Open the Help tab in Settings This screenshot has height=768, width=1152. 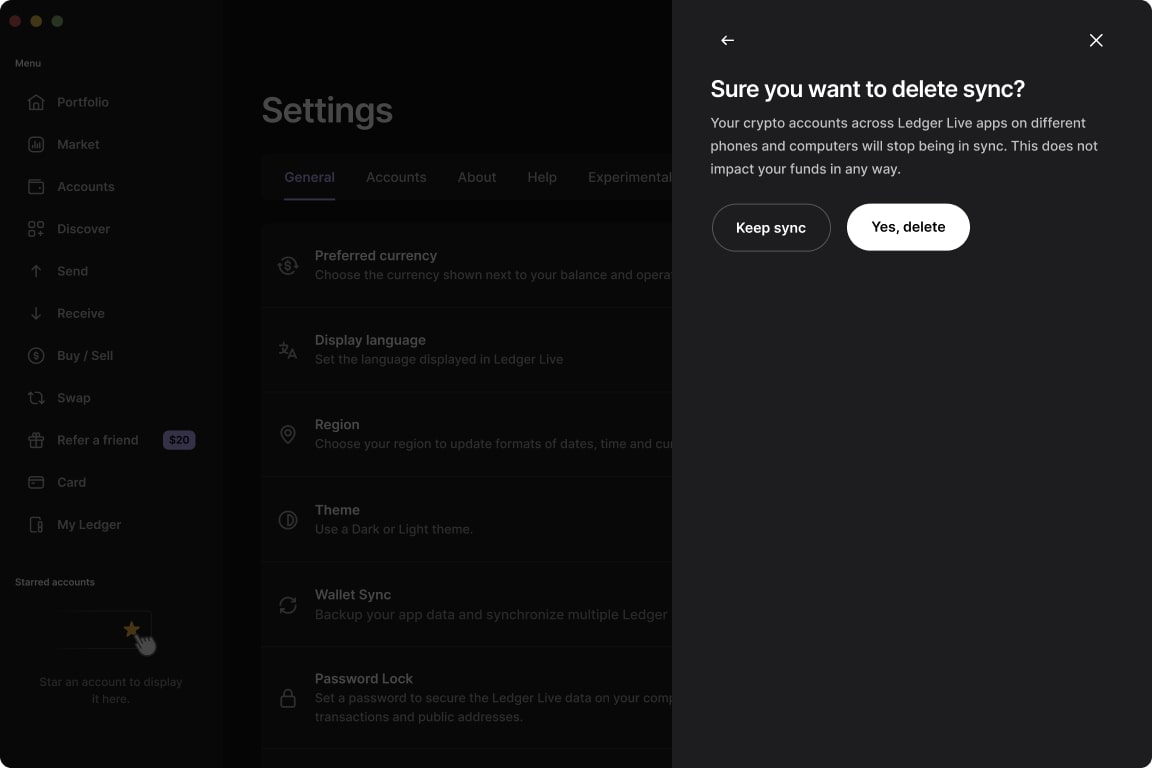coord(542,177)
